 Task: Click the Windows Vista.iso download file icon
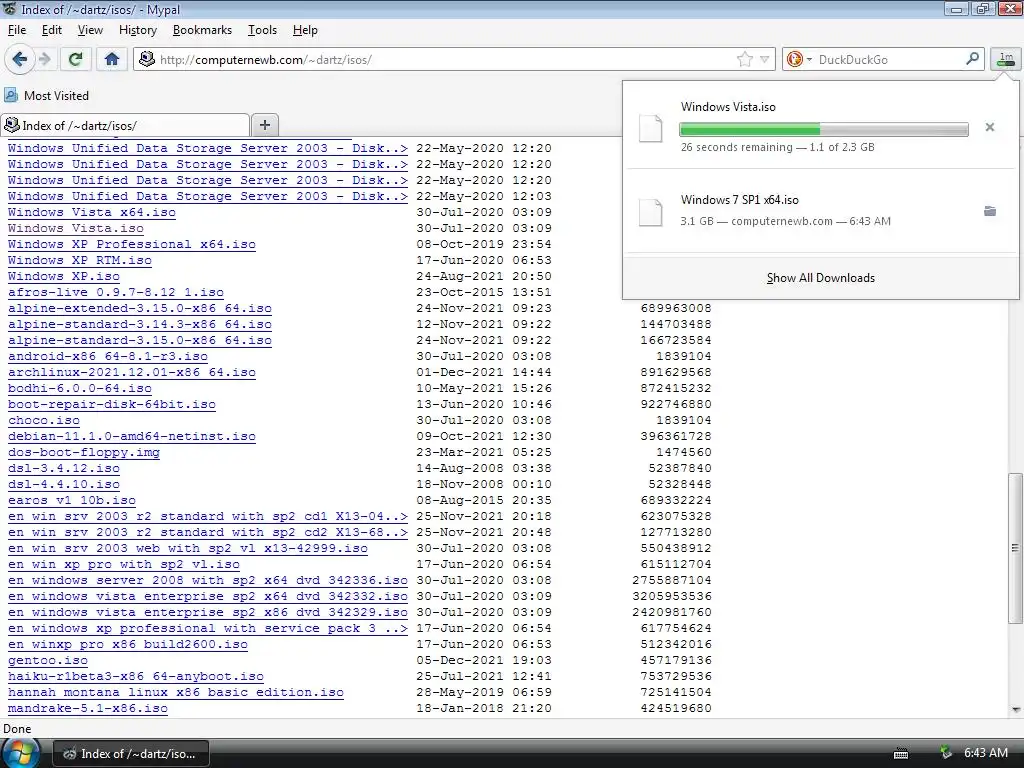[x=650, y=128]
